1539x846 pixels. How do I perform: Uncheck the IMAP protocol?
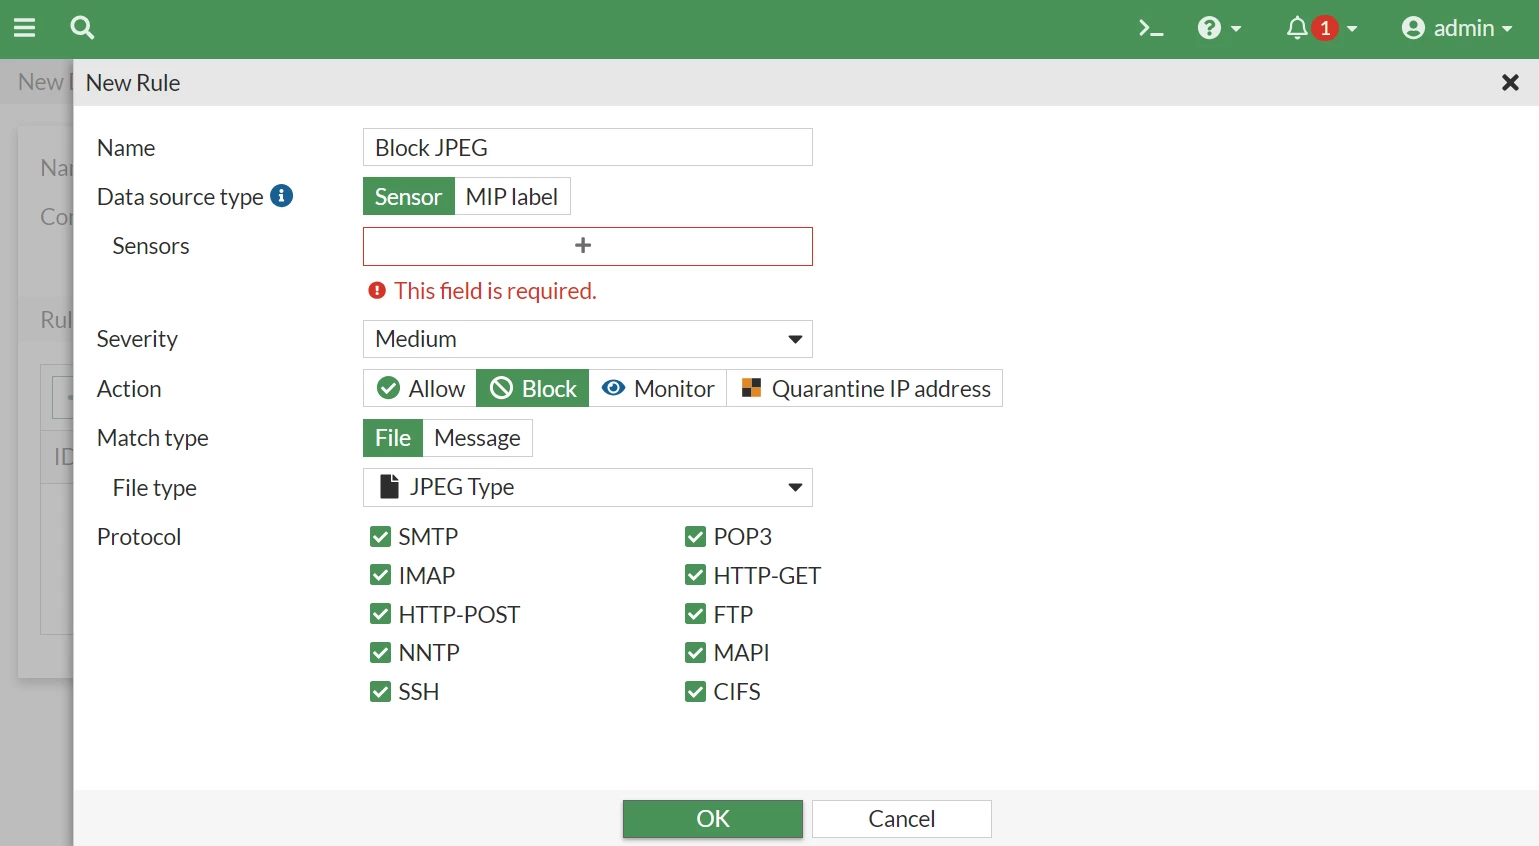380,575
